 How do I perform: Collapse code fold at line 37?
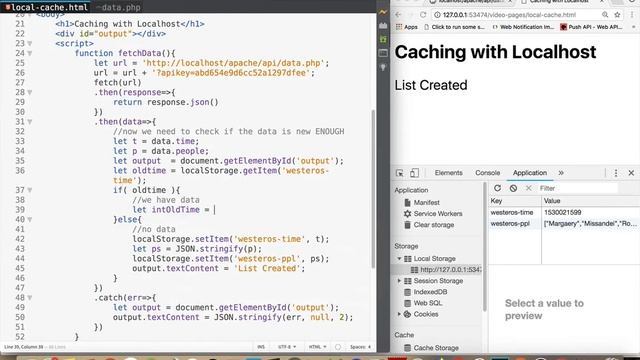point(30,190)
